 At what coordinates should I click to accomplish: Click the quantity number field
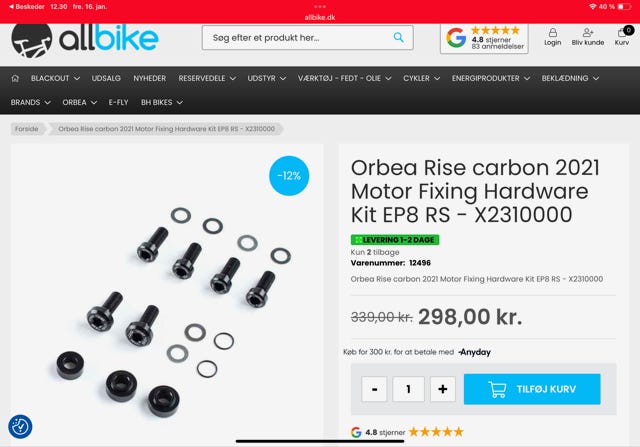[409, 389]
